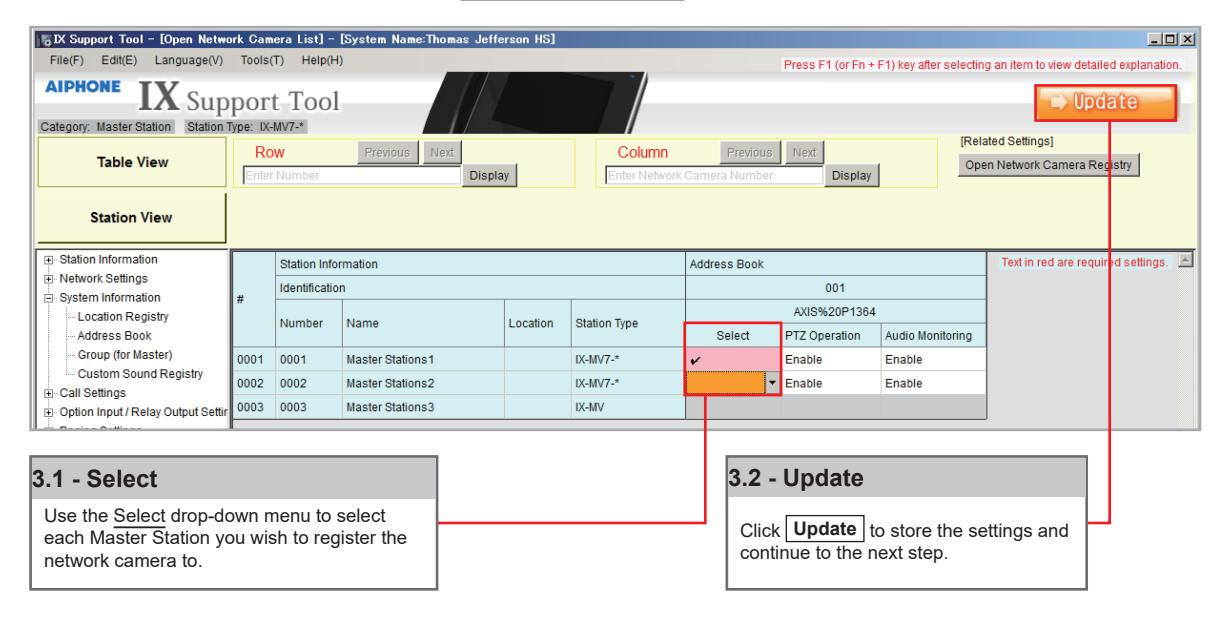Click PTZ Operation Enable for Master Stations2

coord(830,384)
